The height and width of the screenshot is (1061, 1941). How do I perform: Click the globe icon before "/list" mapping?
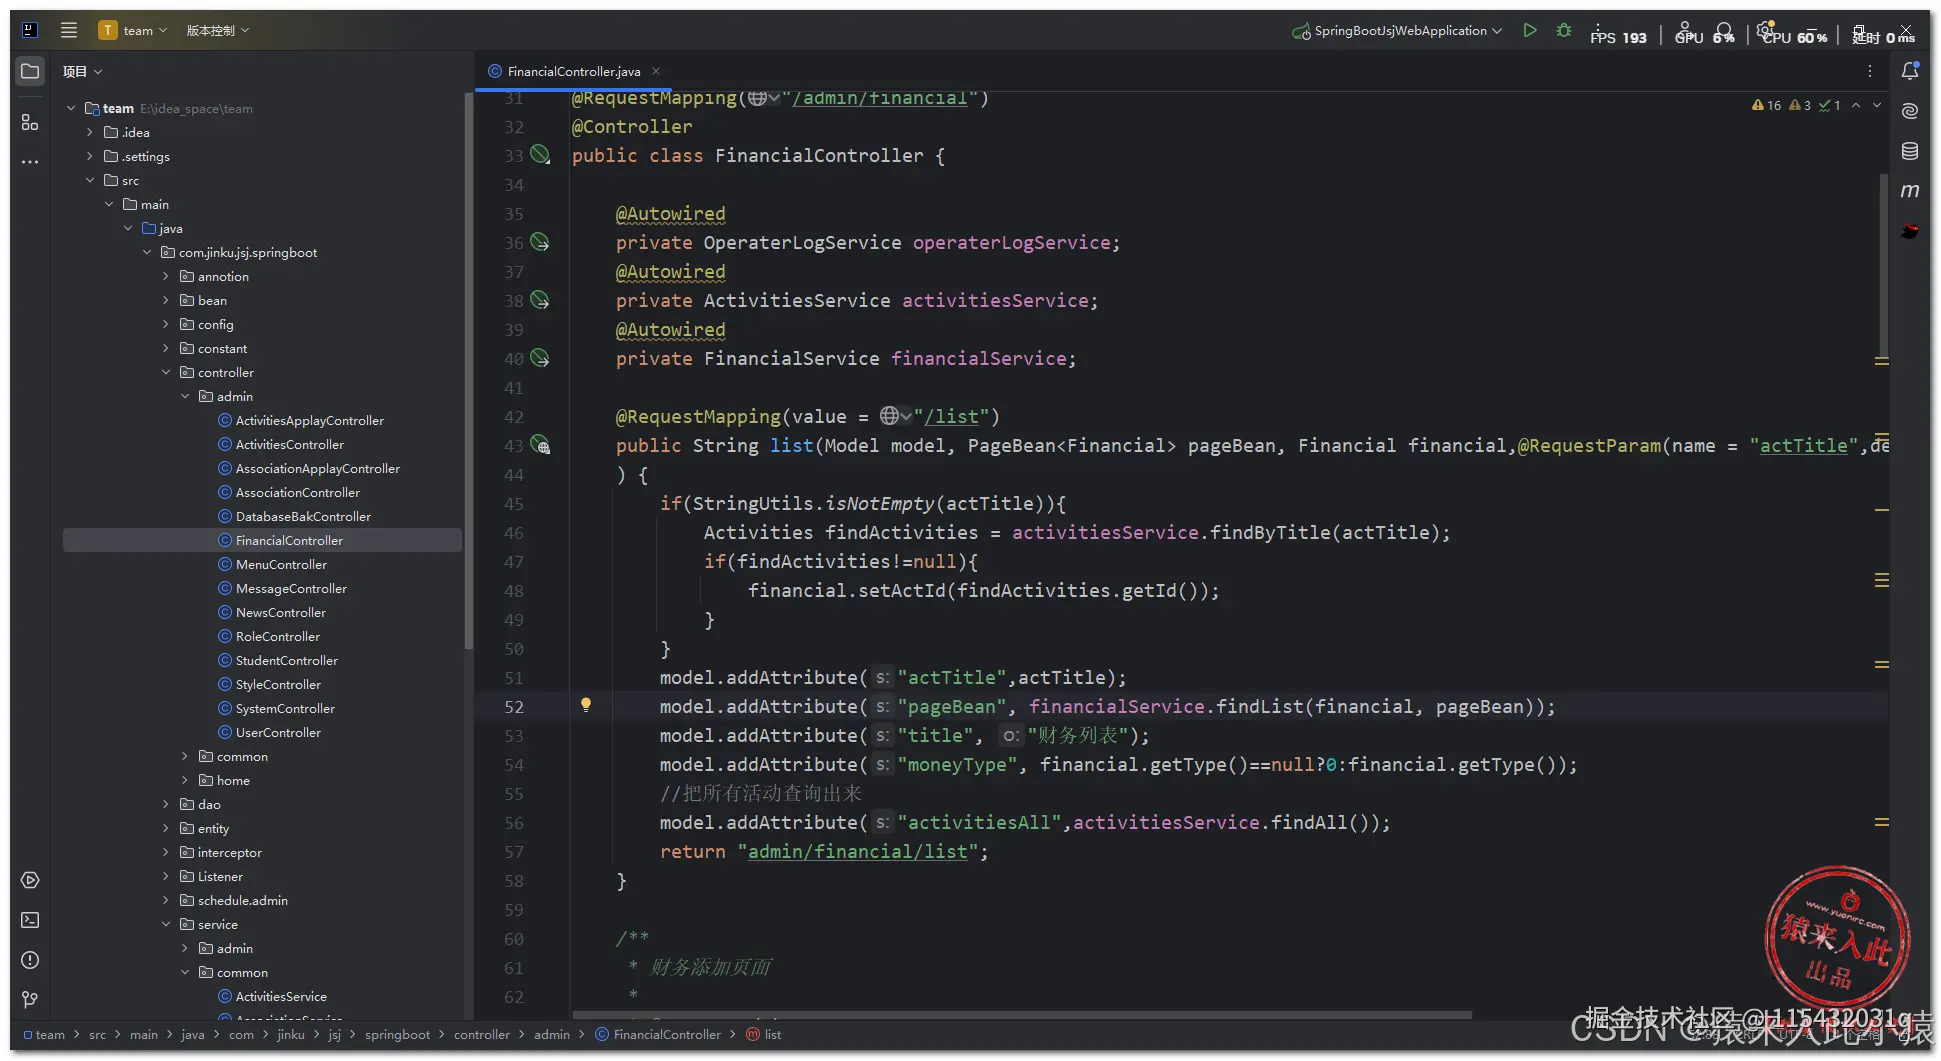pos(889,416)
